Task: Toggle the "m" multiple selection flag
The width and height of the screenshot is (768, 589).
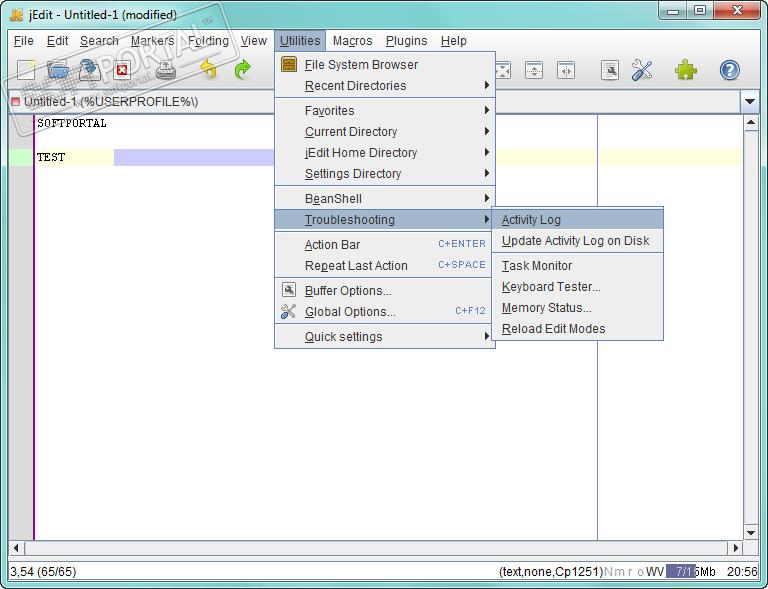Action: click(619, 572)
